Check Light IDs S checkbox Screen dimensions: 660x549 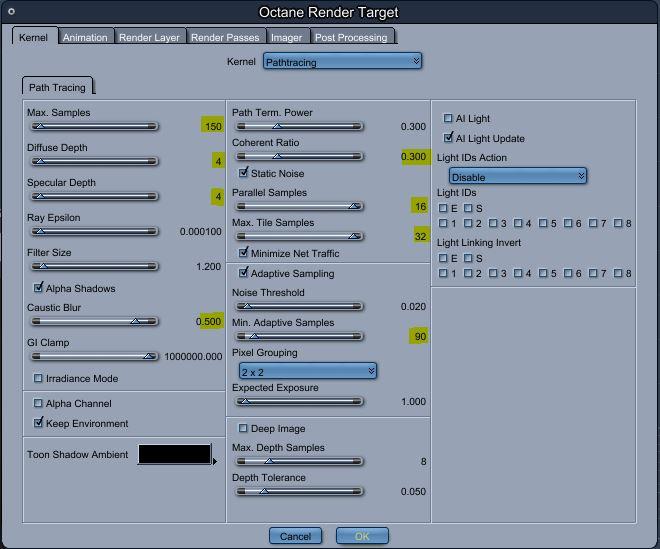click(x=468, y=208)
